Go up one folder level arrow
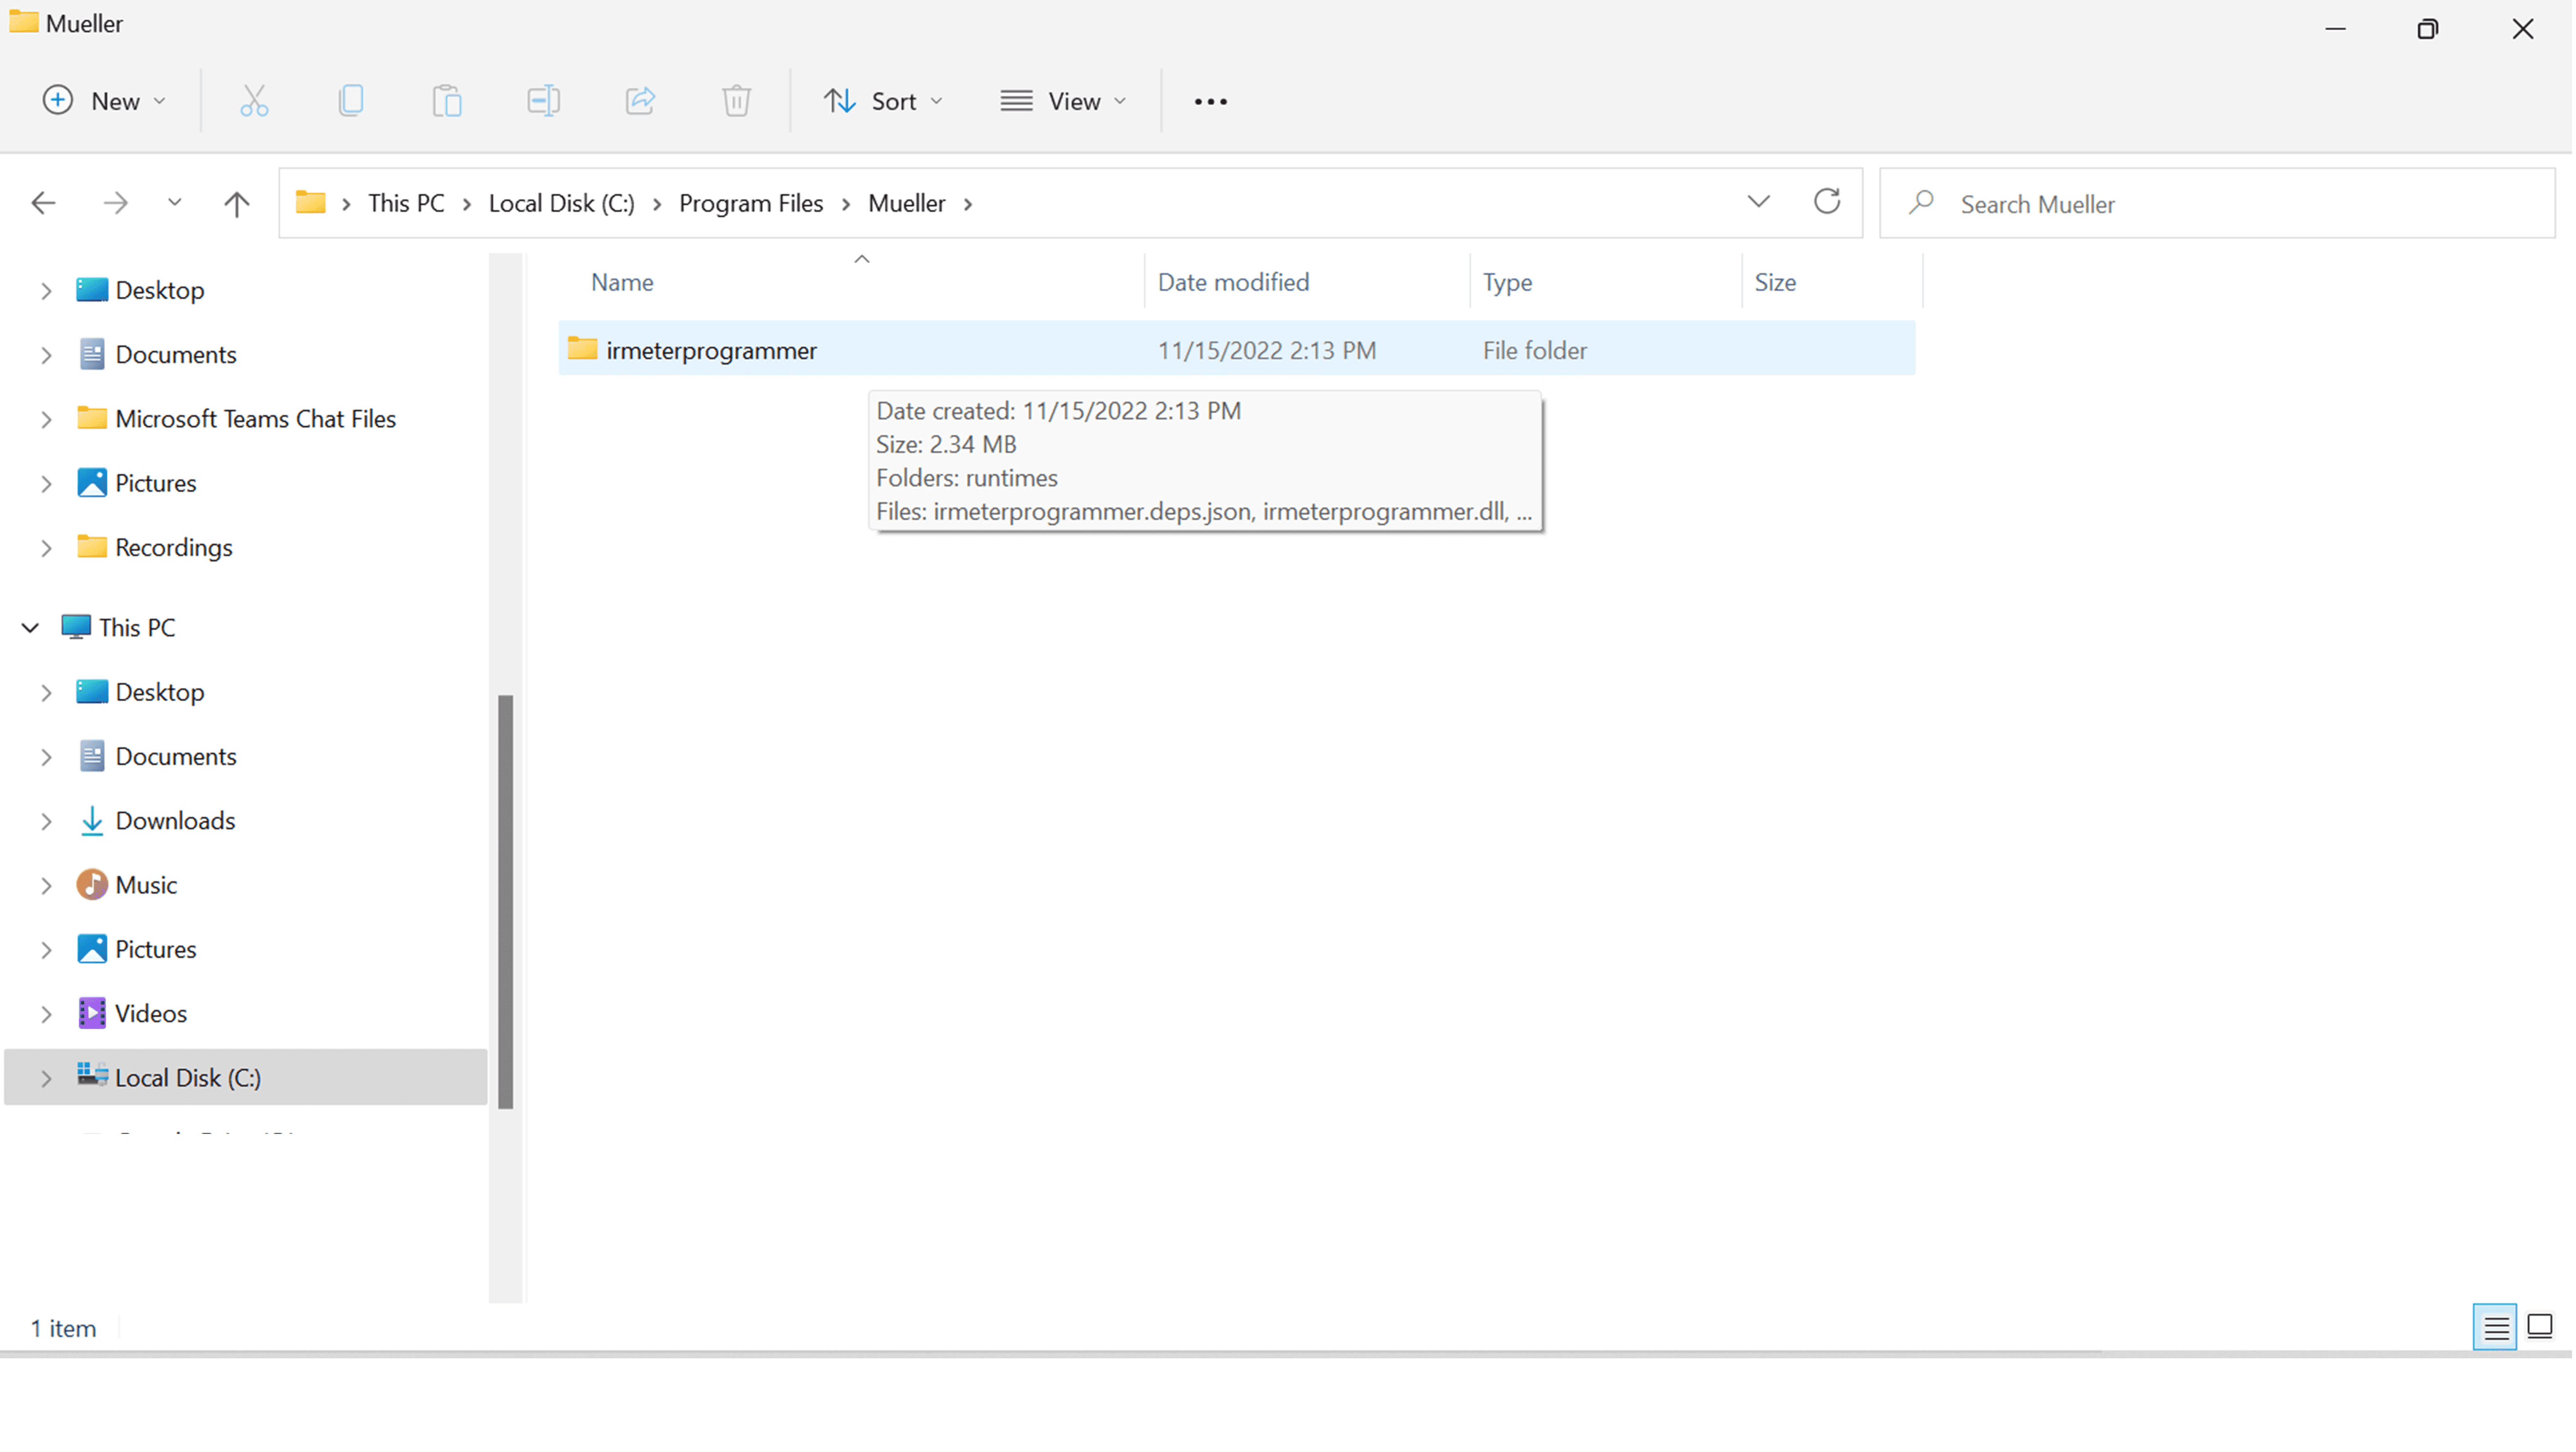Screen dimensions: 2576x1452 pyautogui.click(x=237, y=204)
